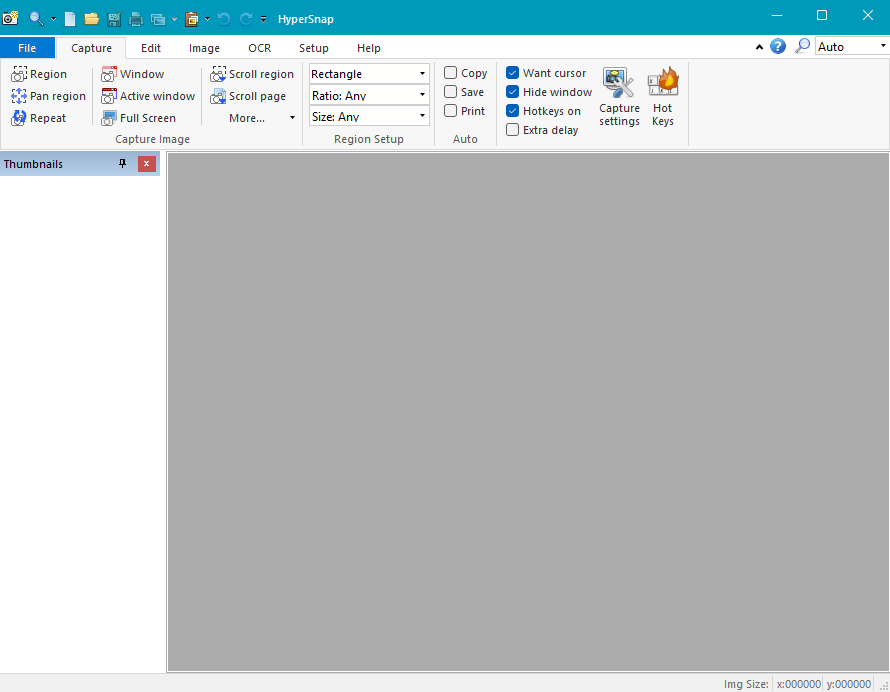This screenshot has height=692, width=890.
Task: Click the magnifier icon beside the Auto zoom box
Action: pyautogui.click(x=801, y=47)
